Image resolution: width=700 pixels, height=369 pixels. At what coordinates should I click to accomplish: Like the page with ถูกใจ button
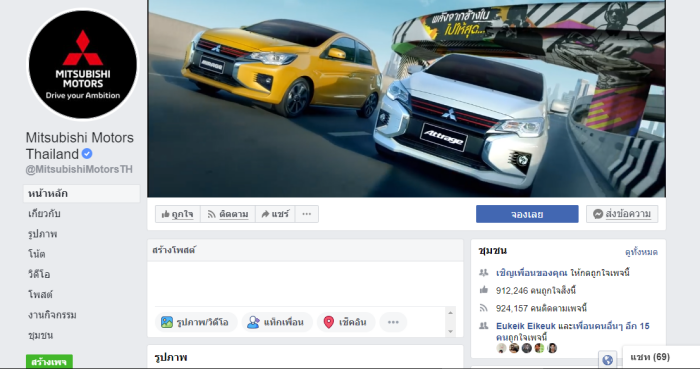(x=178, y=214)
